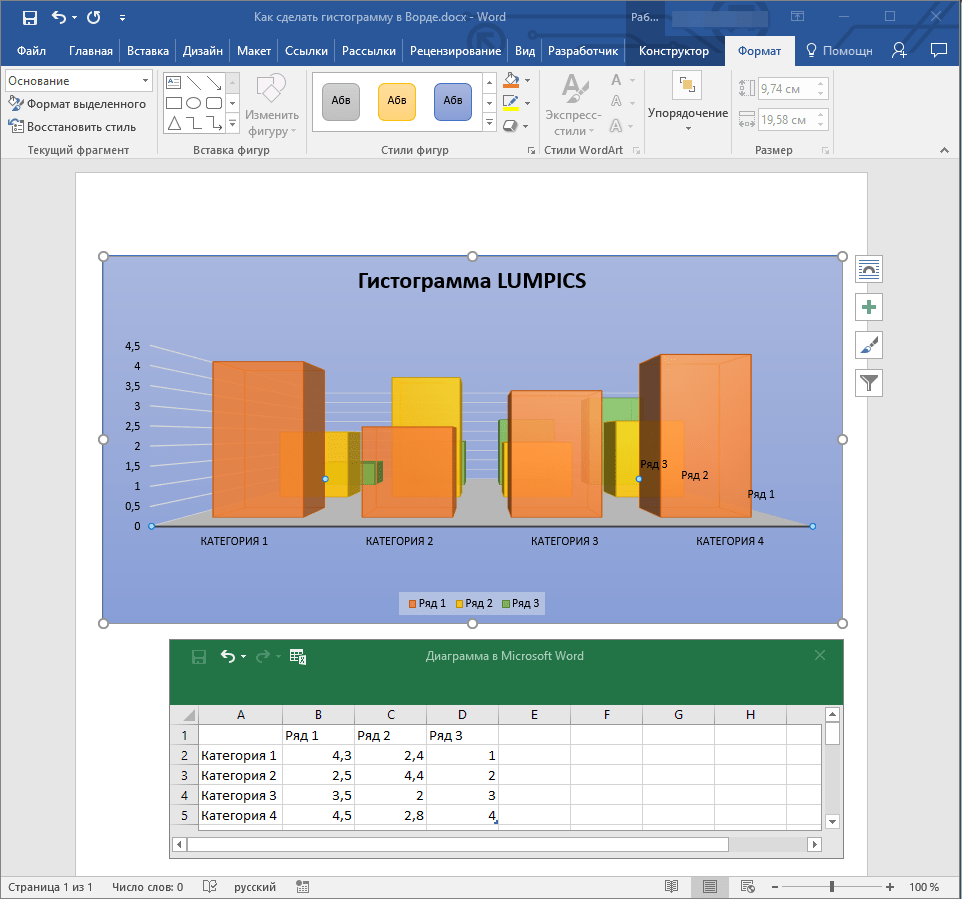Open the Chart Styles paintbrush button
The image size is (962, 899).
869,345
